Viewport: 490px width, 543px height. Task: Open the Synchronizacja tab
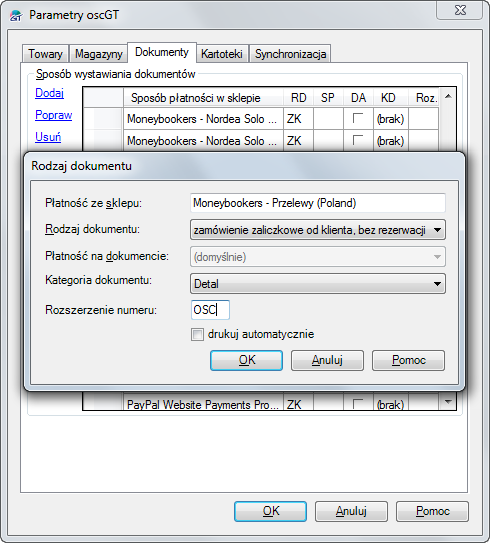290,54
